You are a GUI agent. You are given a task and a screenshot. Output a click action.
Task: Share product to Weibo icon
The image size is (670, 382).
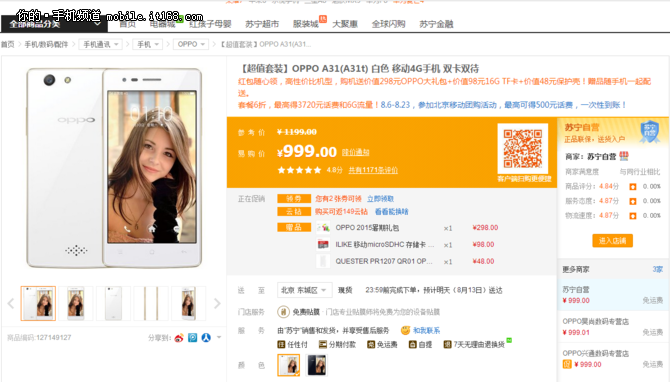coord(179,338)
